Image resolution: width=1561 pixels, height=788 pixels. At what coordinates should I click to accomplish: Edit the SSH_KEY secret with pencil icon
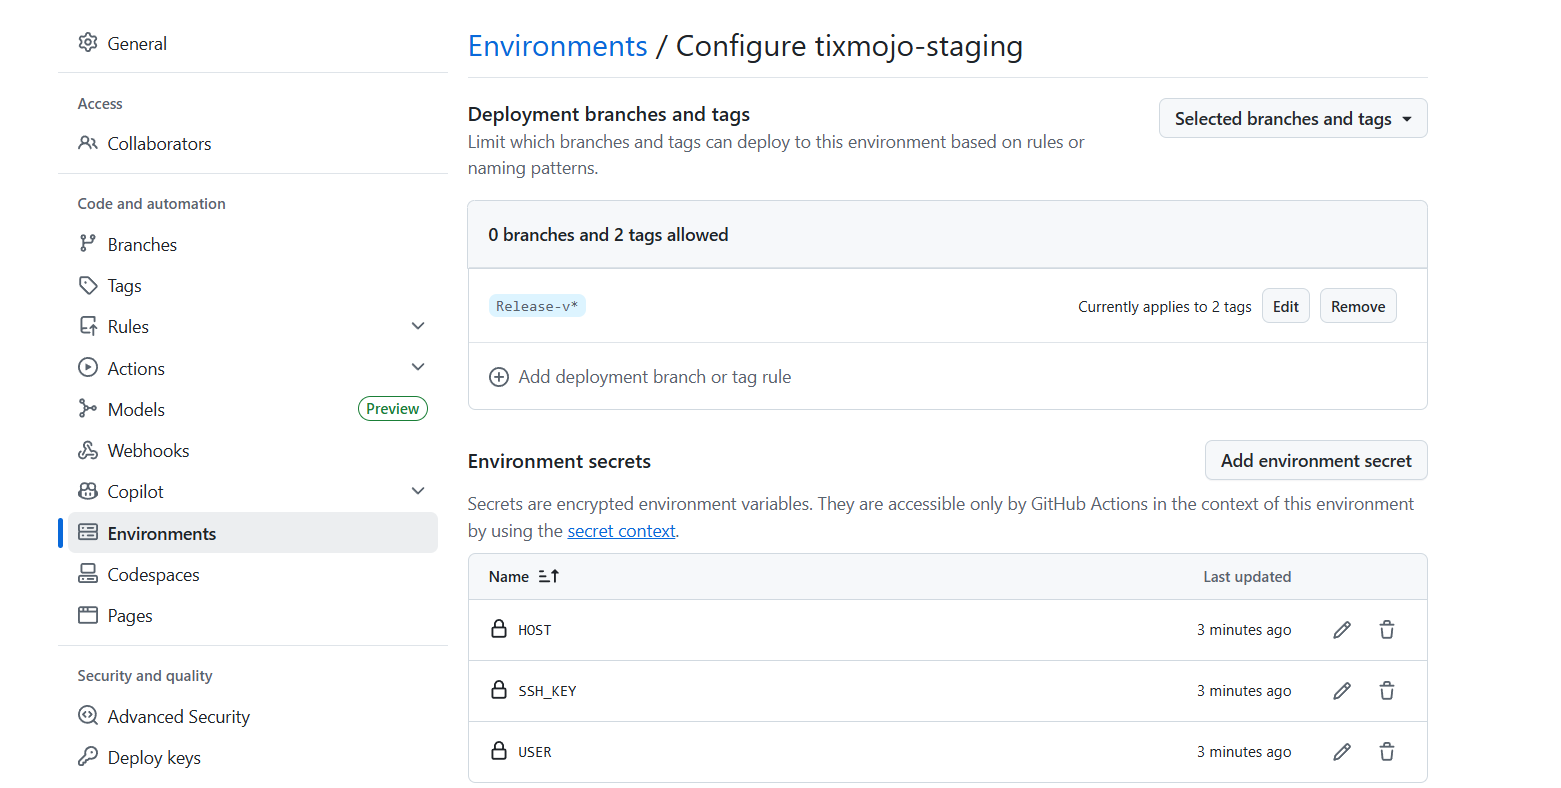1342,691
